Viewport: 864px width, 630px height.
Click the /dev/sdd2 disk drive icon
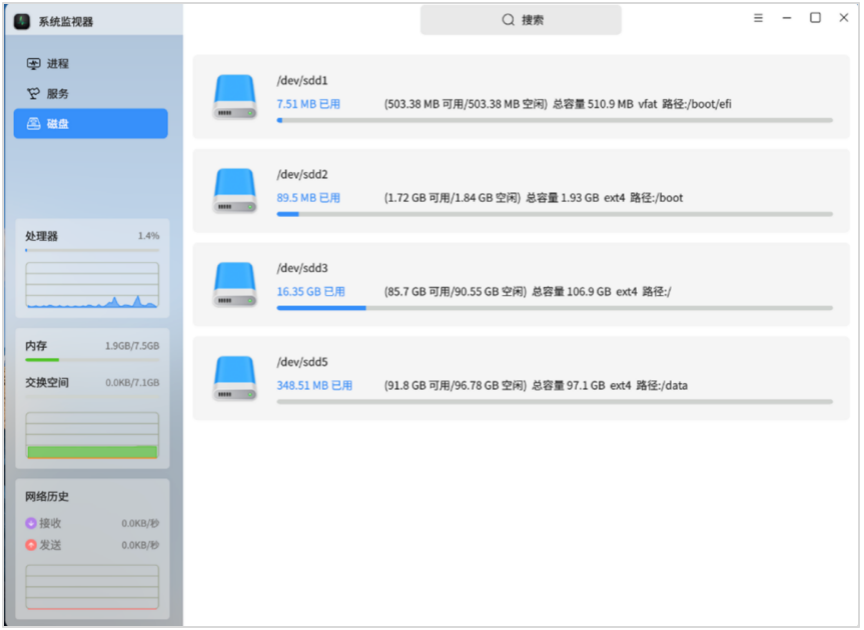(235, 190)
